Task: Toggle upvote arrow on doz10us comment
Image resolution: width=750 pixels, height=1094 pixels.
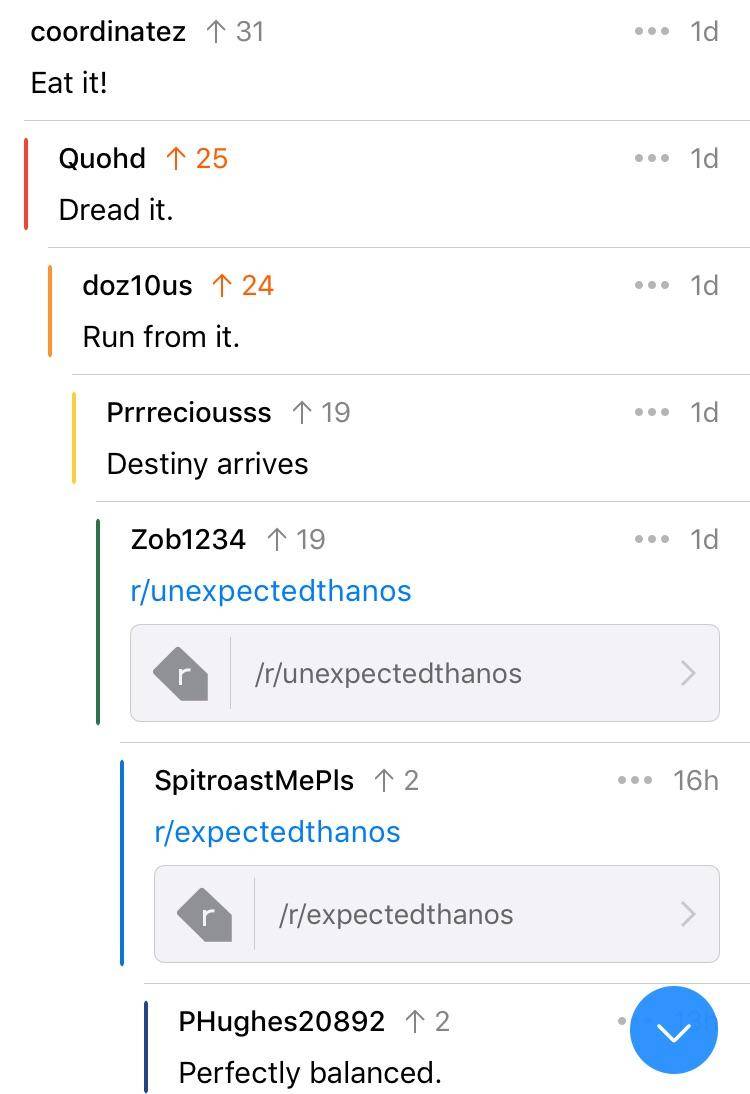Action: pyautogui.click(x=222, y=286)
